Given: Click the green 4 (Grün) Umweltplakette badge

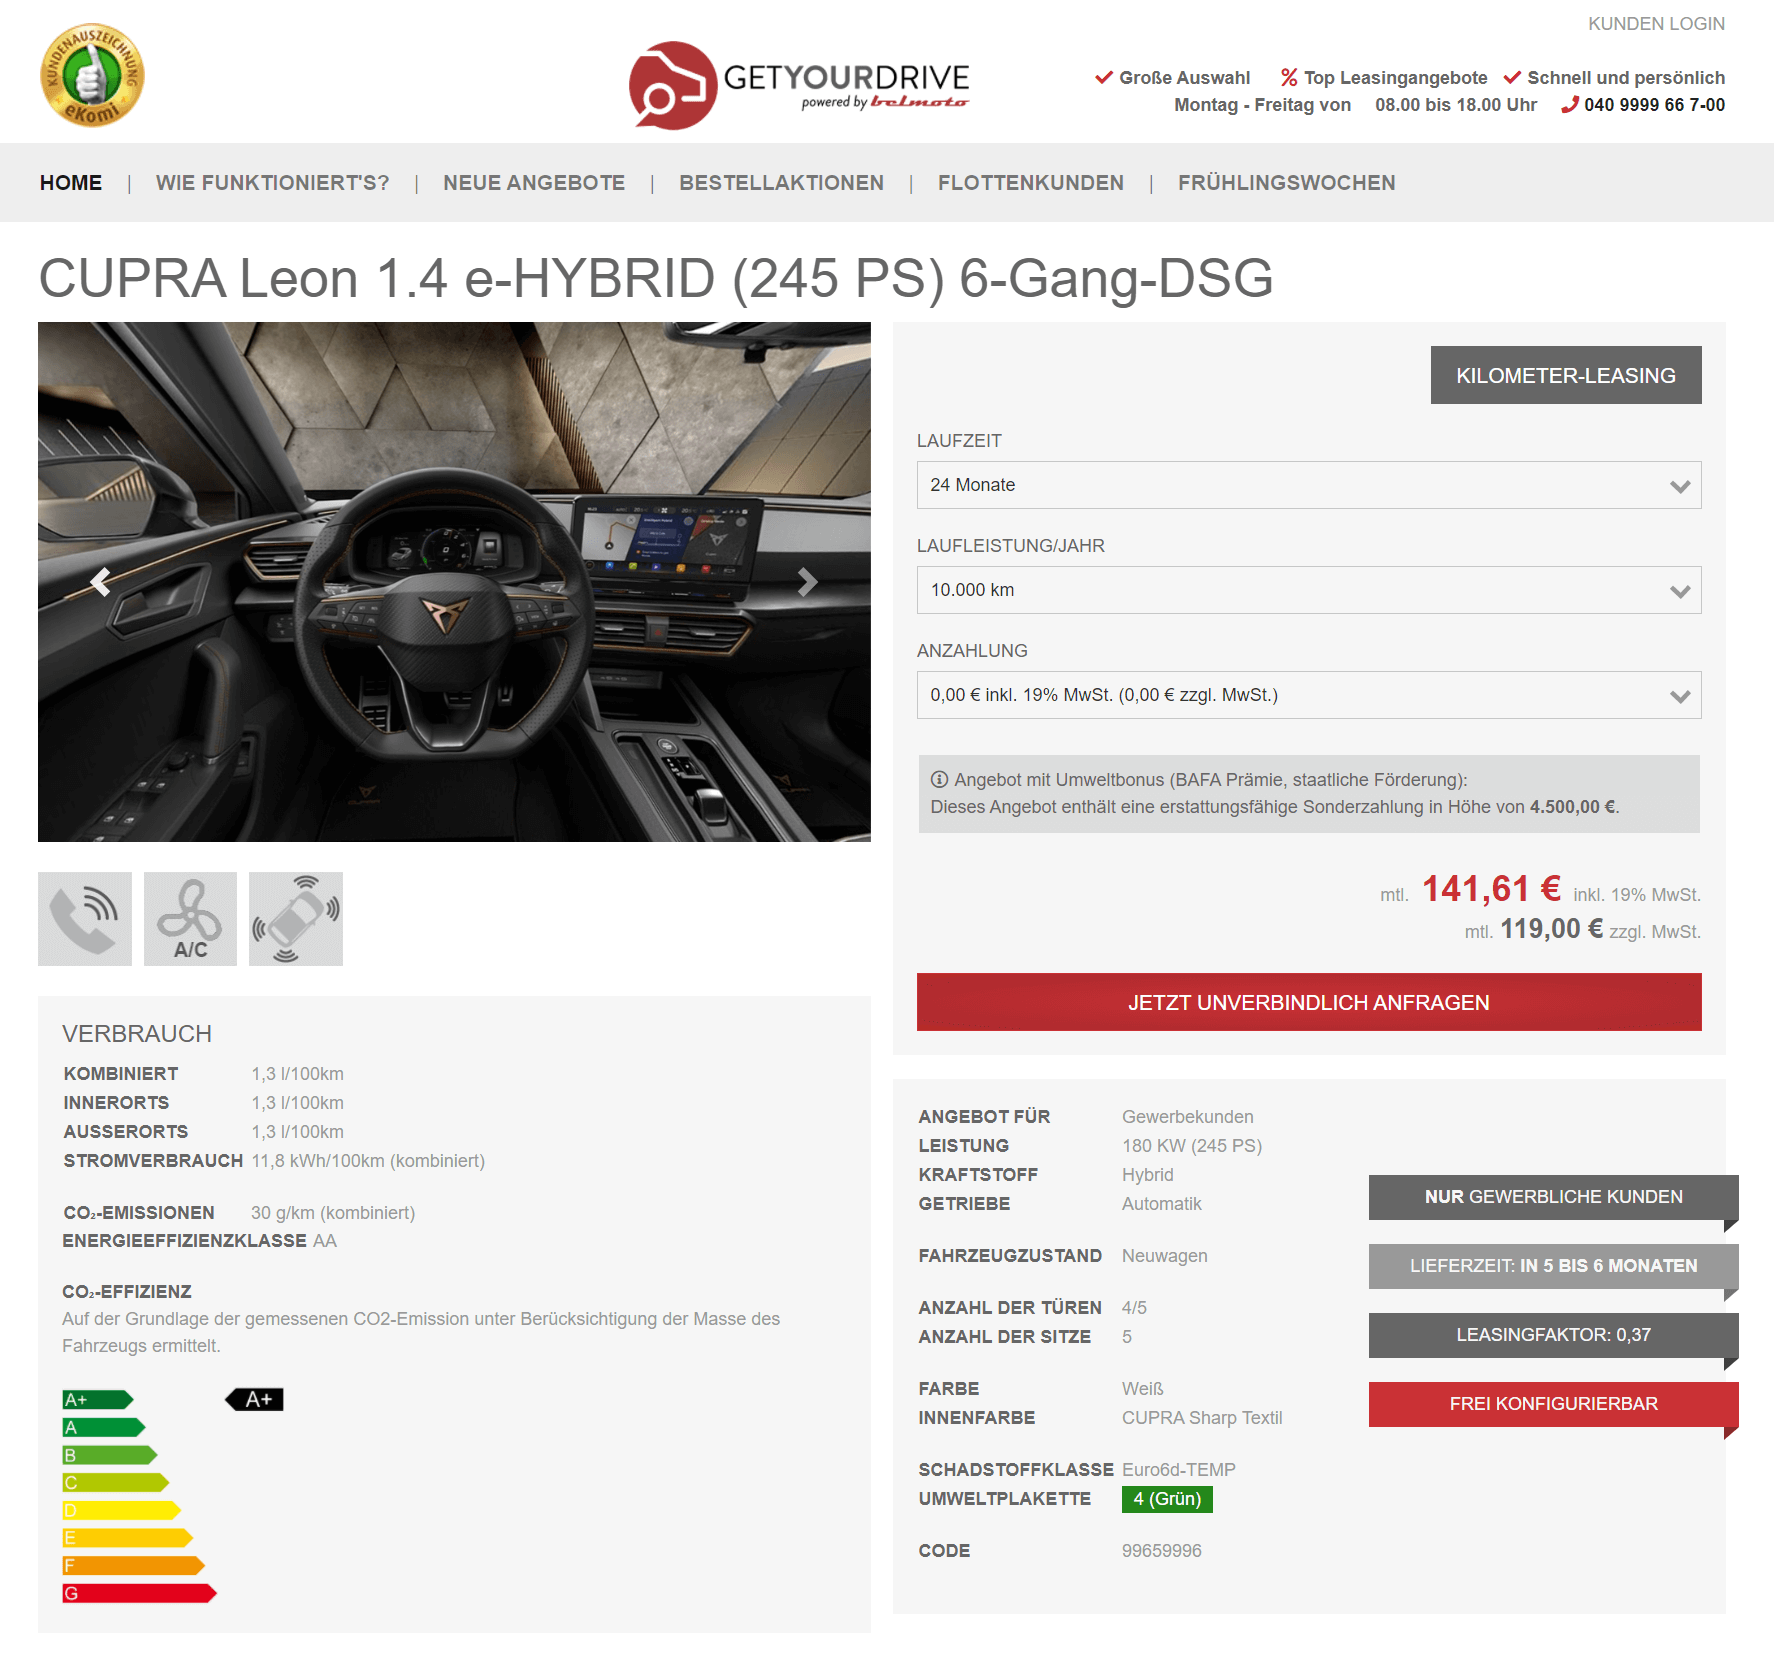Looking at the screenshot, I should click(1167, 1499).
